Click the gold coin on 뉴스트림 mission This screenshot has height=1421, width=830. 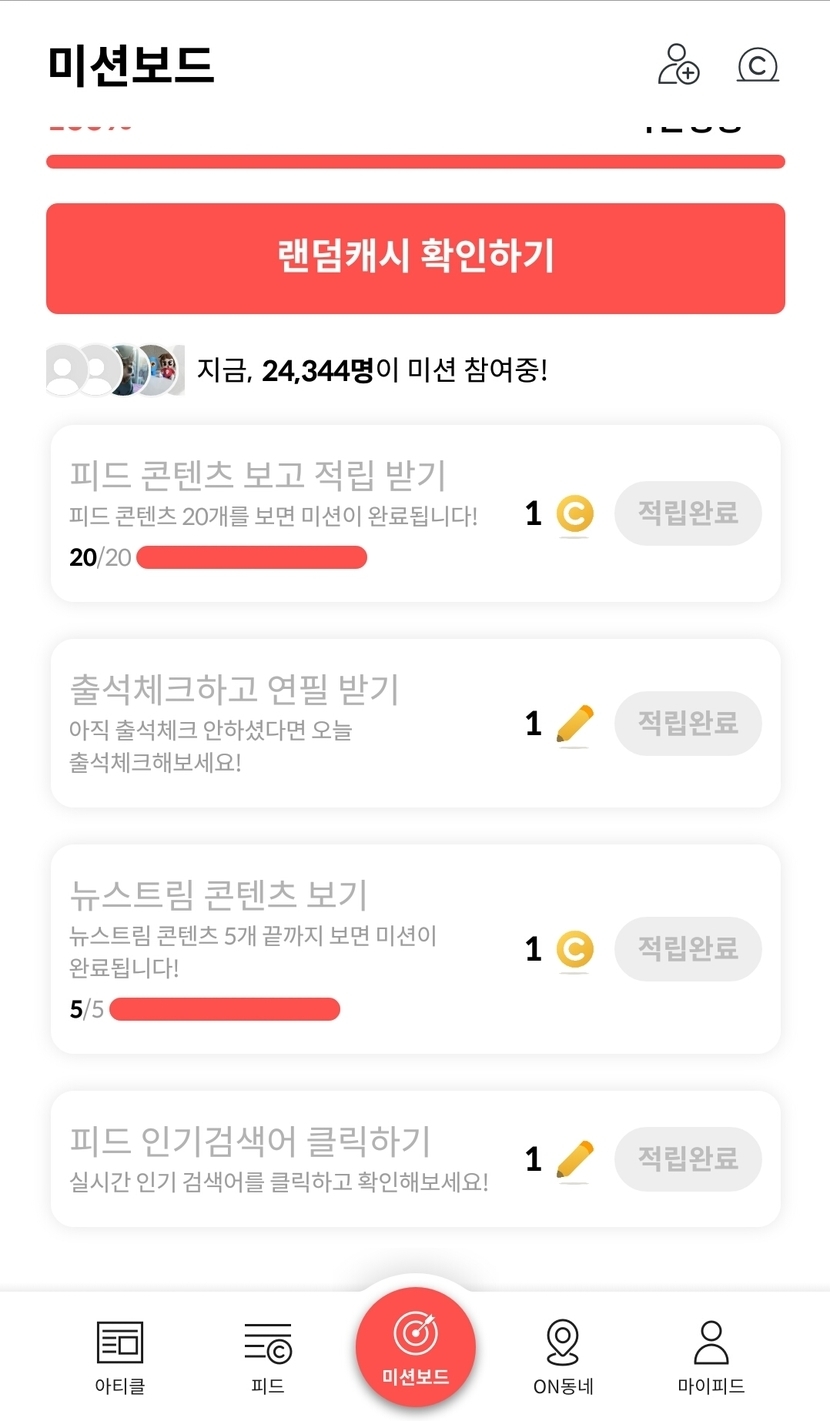point(575,949)
